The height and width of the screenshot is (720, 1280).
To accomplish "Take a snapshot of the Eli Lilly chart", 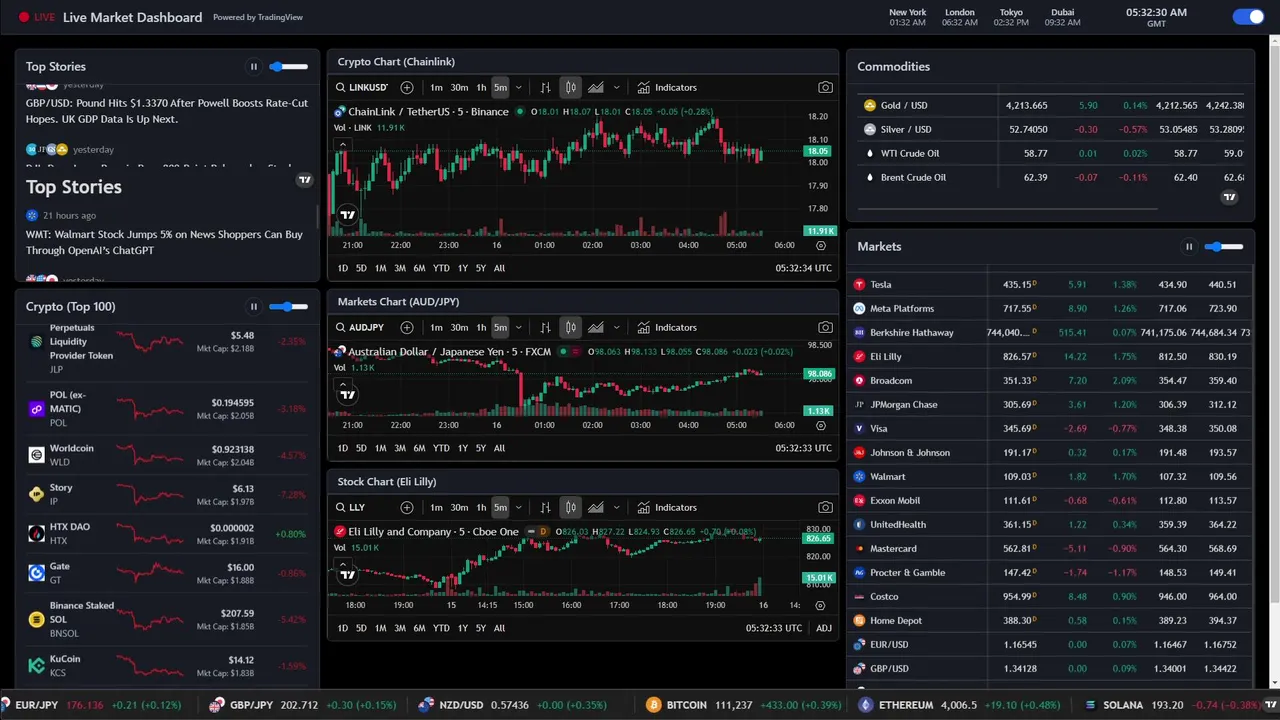I will [825, 508].
